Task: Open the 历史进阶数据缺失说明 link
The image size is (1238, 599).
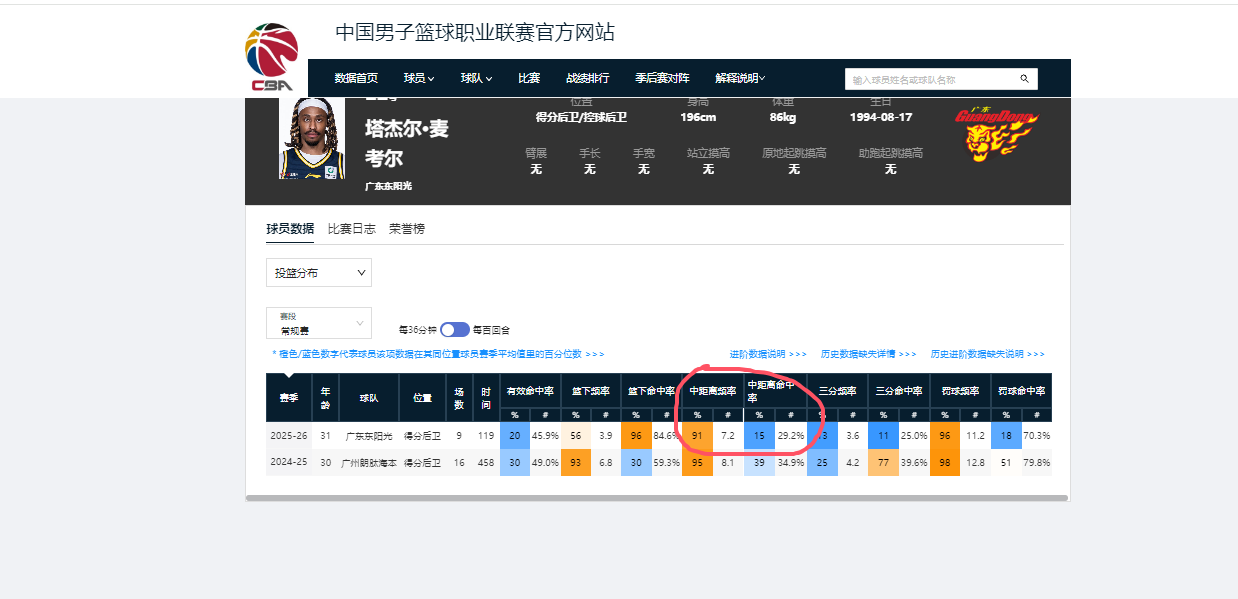Action: point(988,354)
